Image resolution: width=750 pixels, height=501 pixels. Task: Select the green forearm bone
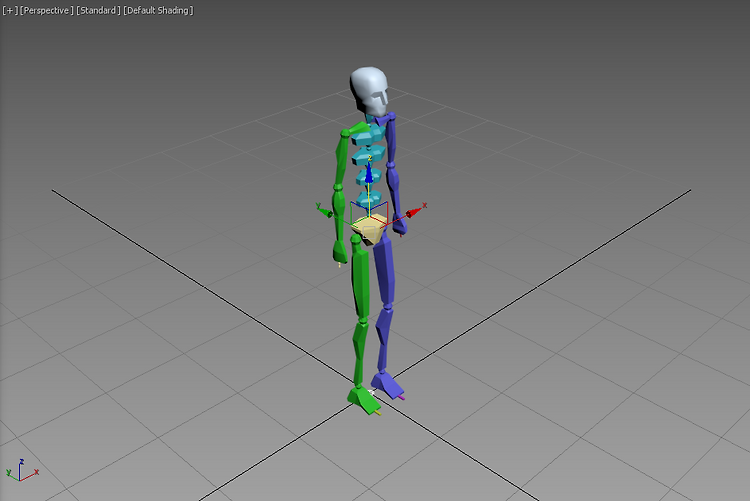tap(338, 214)
